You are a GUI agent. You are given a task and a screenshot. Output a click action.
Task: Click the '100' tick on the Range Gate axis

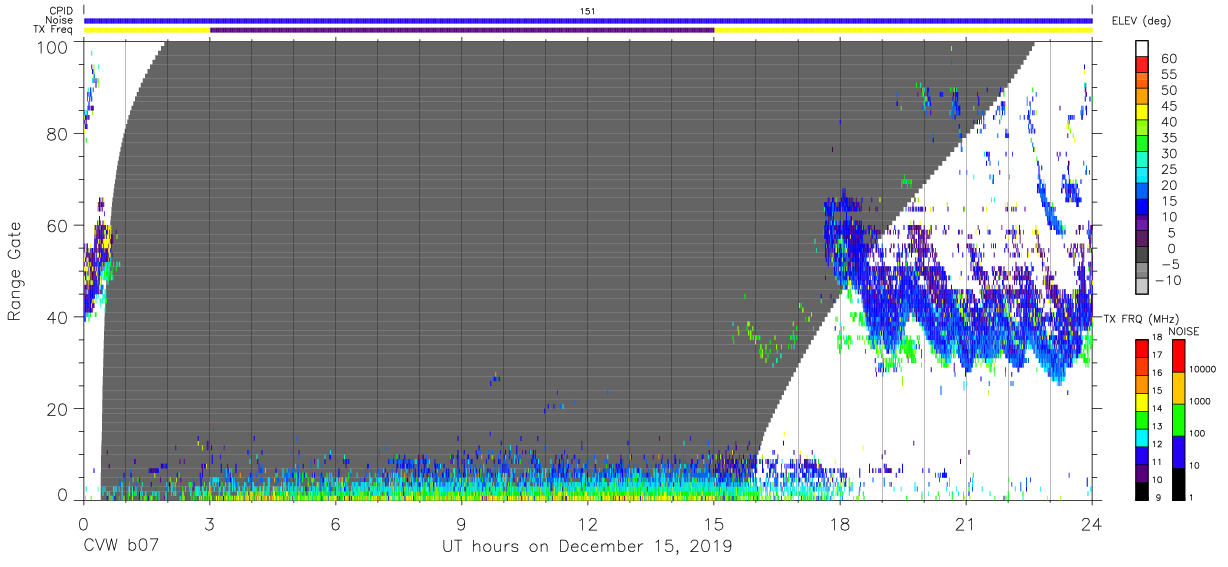click(52, 46)
